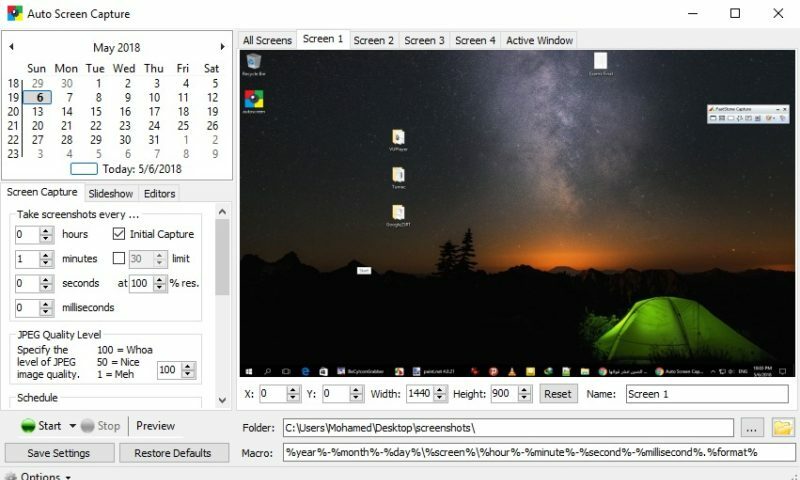
Task: Go to the previous month in the calendar
Action: coord(11,47)
